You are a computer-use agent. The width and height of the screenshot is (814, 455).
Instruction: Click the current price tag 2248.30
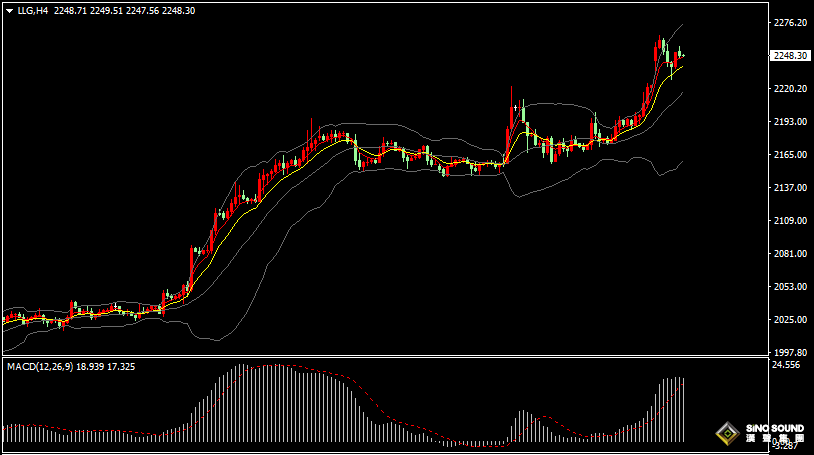pyautogui.click(x=790, y=56)
